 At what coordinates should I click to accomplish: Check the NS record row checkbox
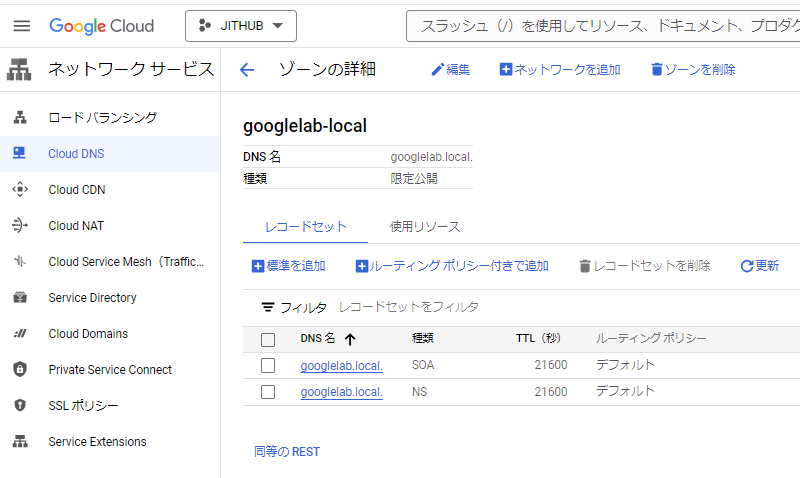tap(268, 392)
